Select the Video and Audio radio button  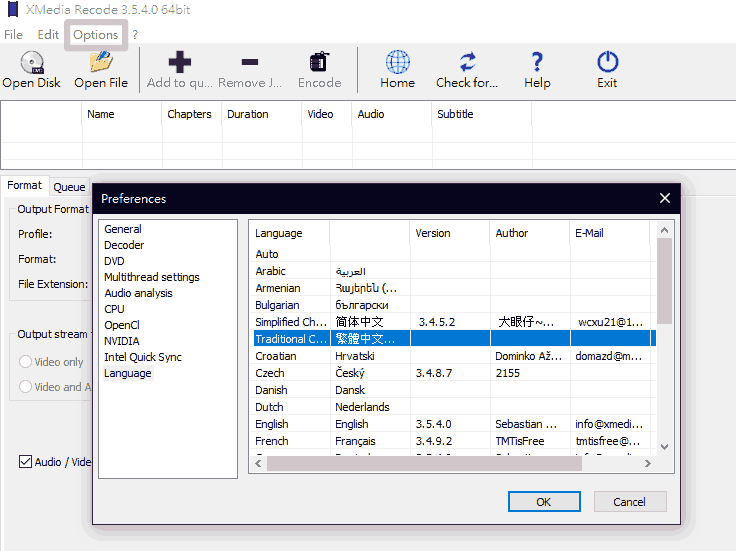25,386
